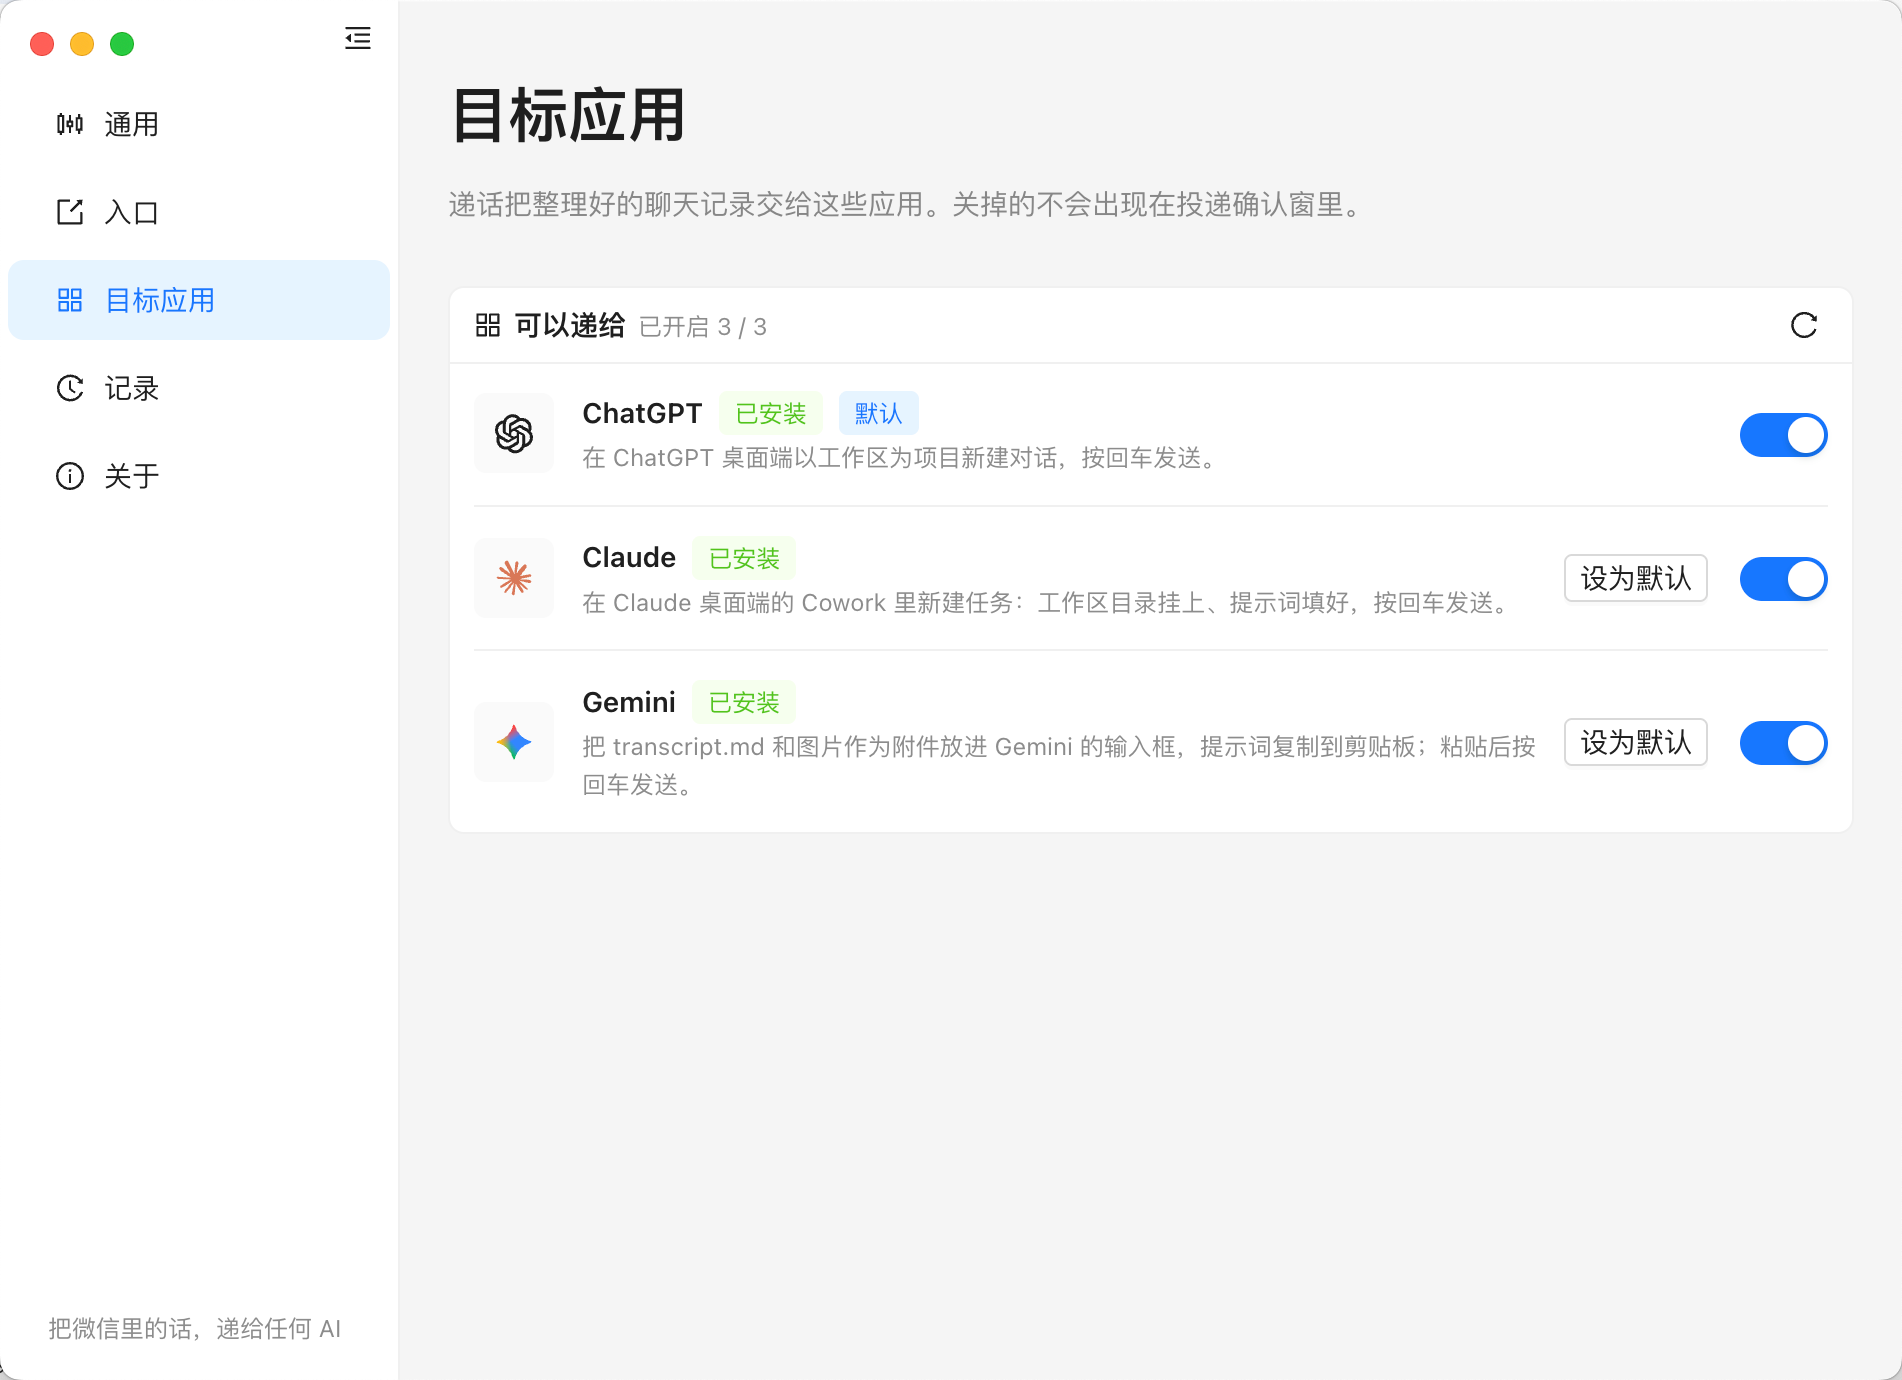Click the ChatGPT app logo icon
This screenshot has width=1902, height=1380.
click(x=514, y=433)
